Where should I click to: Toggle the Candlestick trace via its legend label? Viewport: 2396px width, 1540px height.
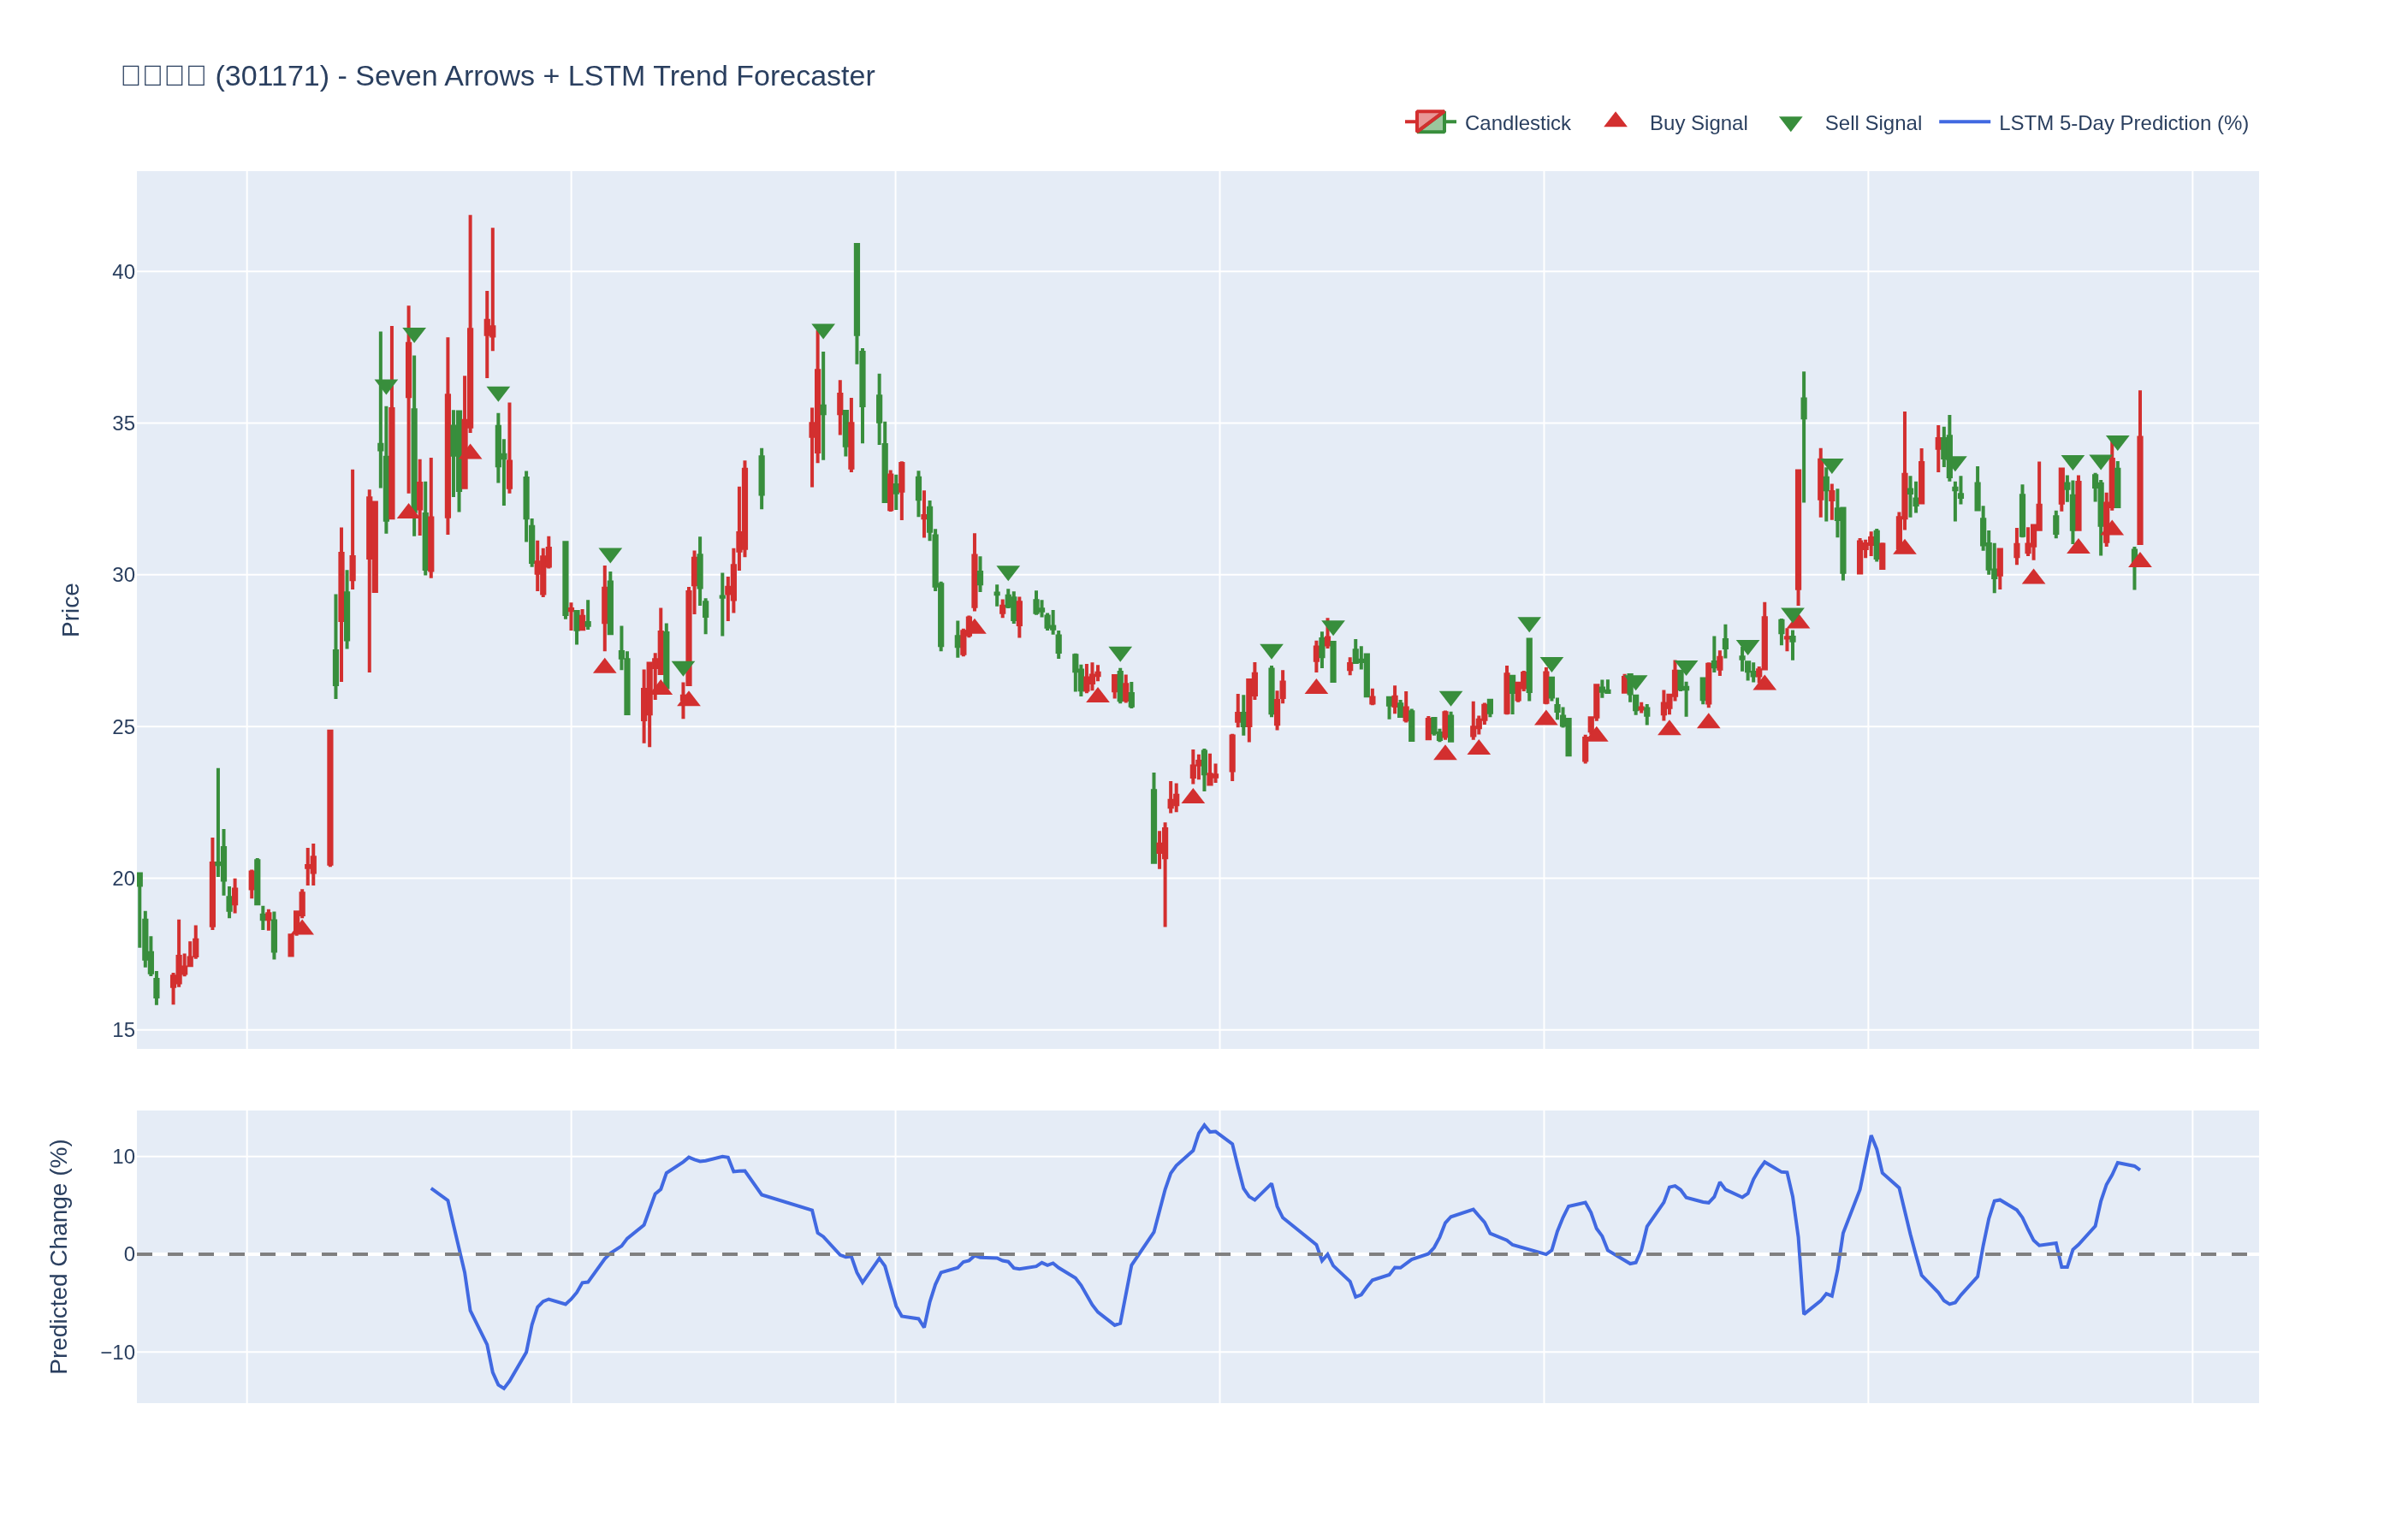click(x=1516, y=123)
